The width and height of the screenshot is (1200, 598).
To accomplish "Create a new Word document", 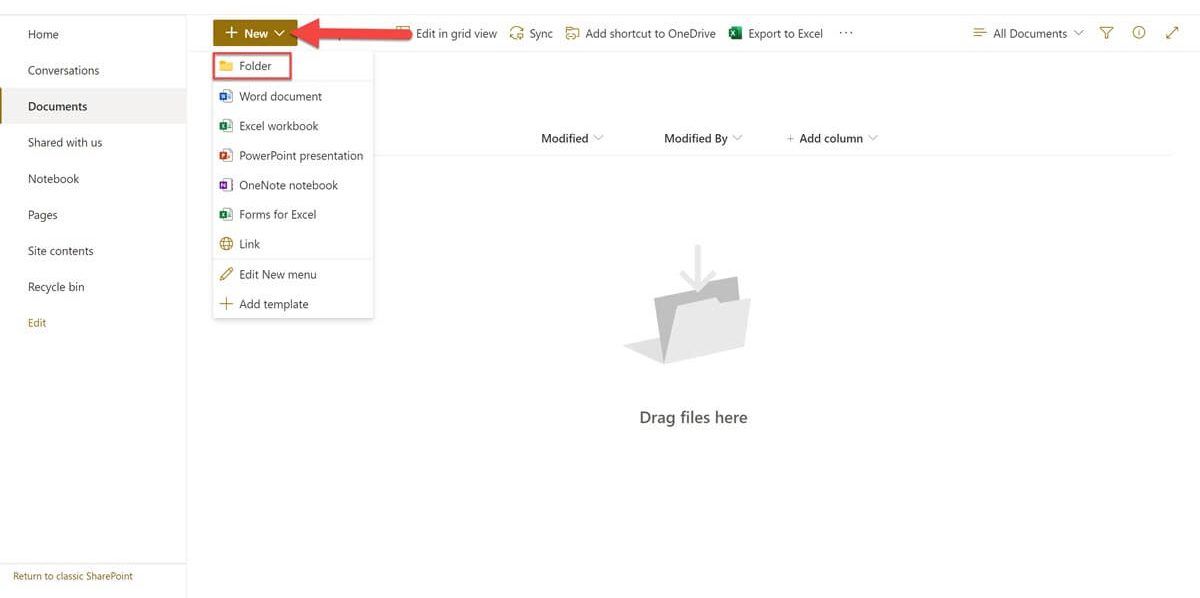I will [x=281, y=96].
